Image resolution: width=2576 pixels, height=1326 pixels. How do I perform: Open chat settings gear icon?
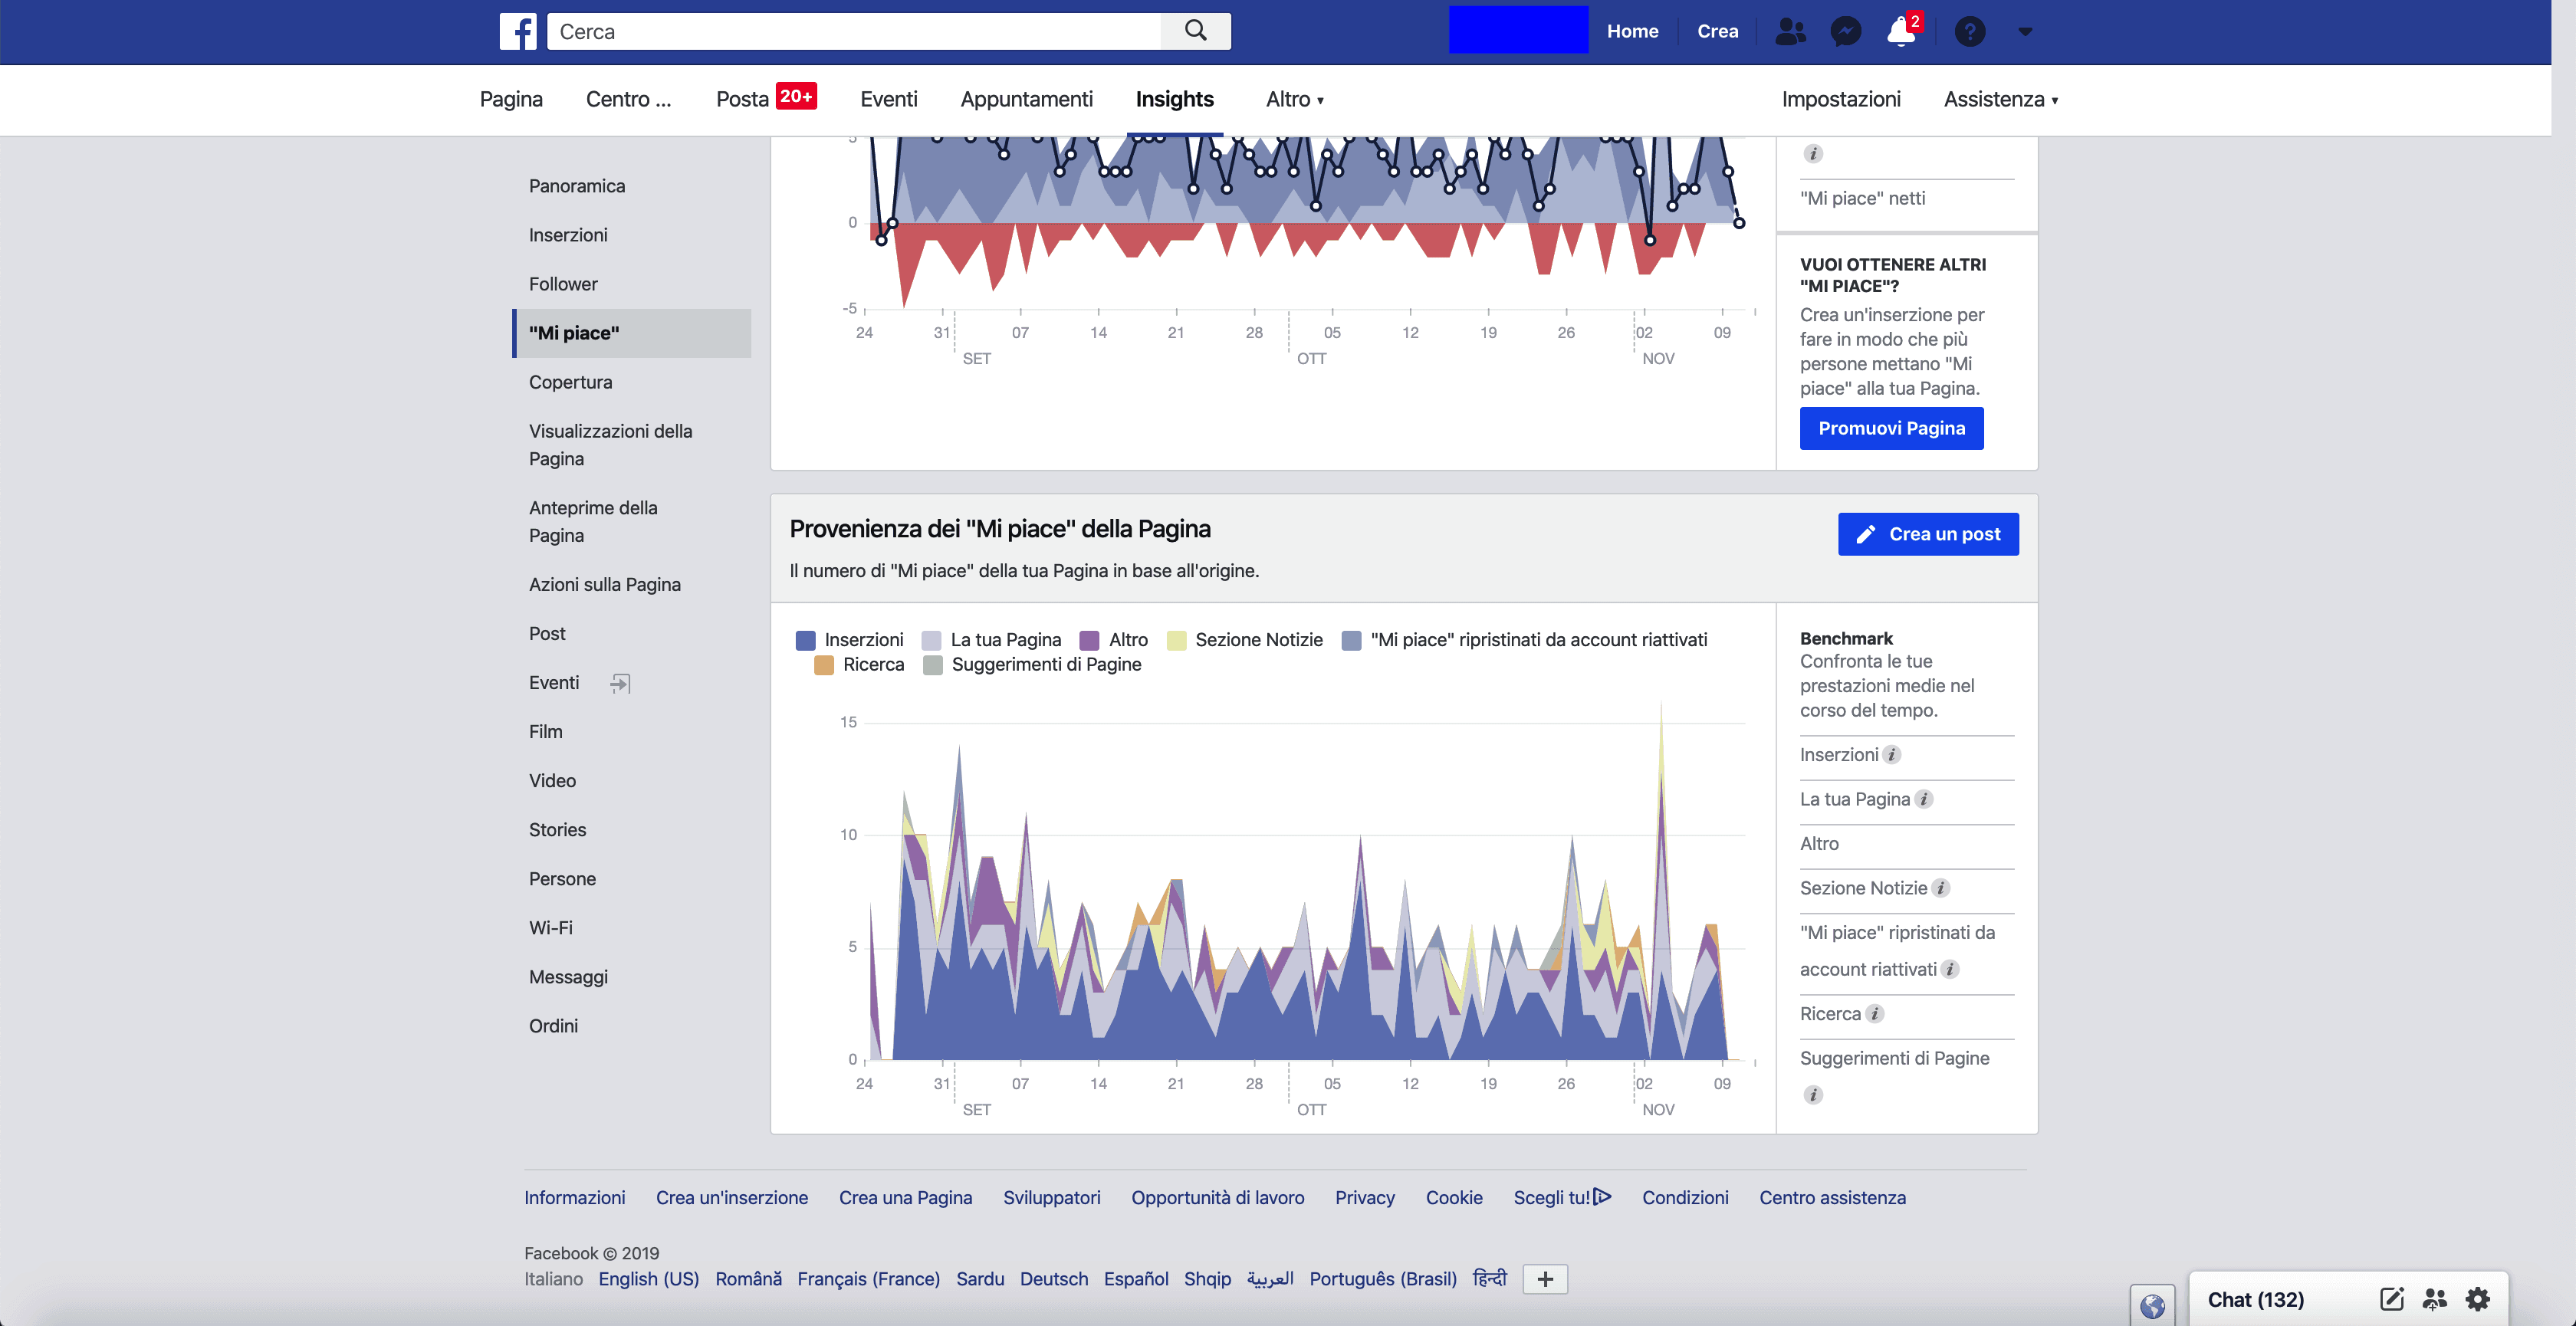[2478, 1299]
